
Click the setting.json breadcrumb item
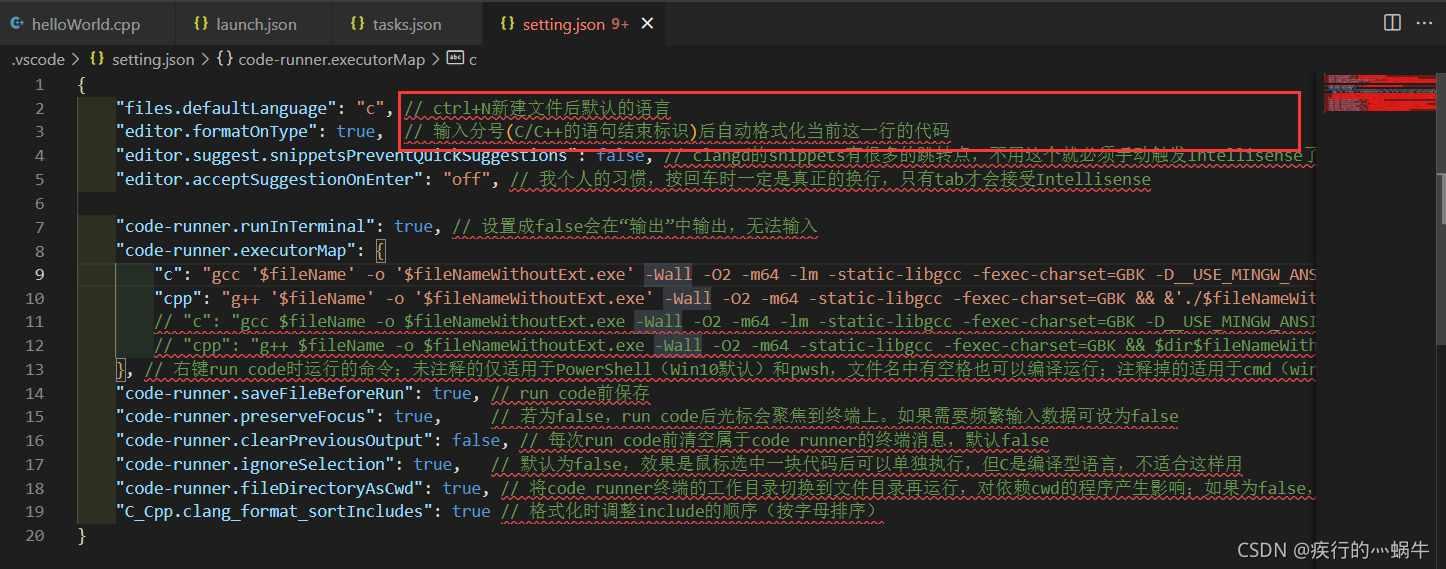coord(142,60)
